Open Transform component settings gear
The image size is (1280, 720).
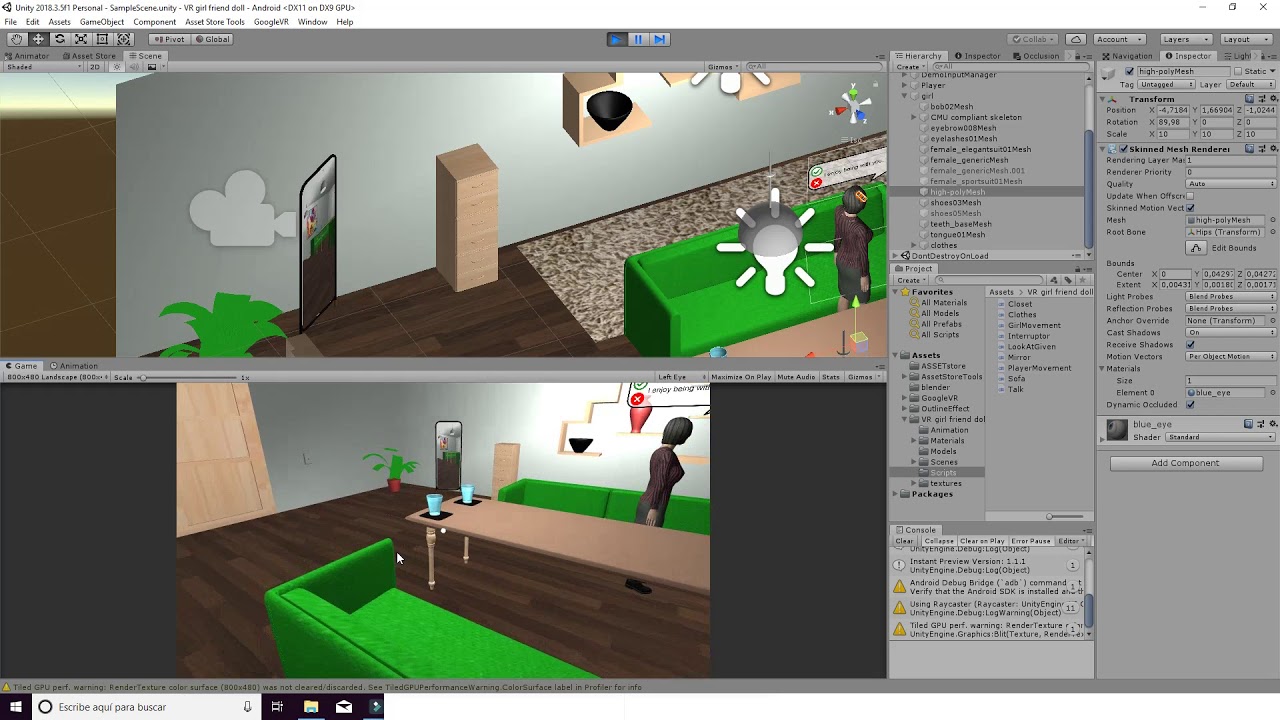pyautogui.click(x=1273, y=99)
